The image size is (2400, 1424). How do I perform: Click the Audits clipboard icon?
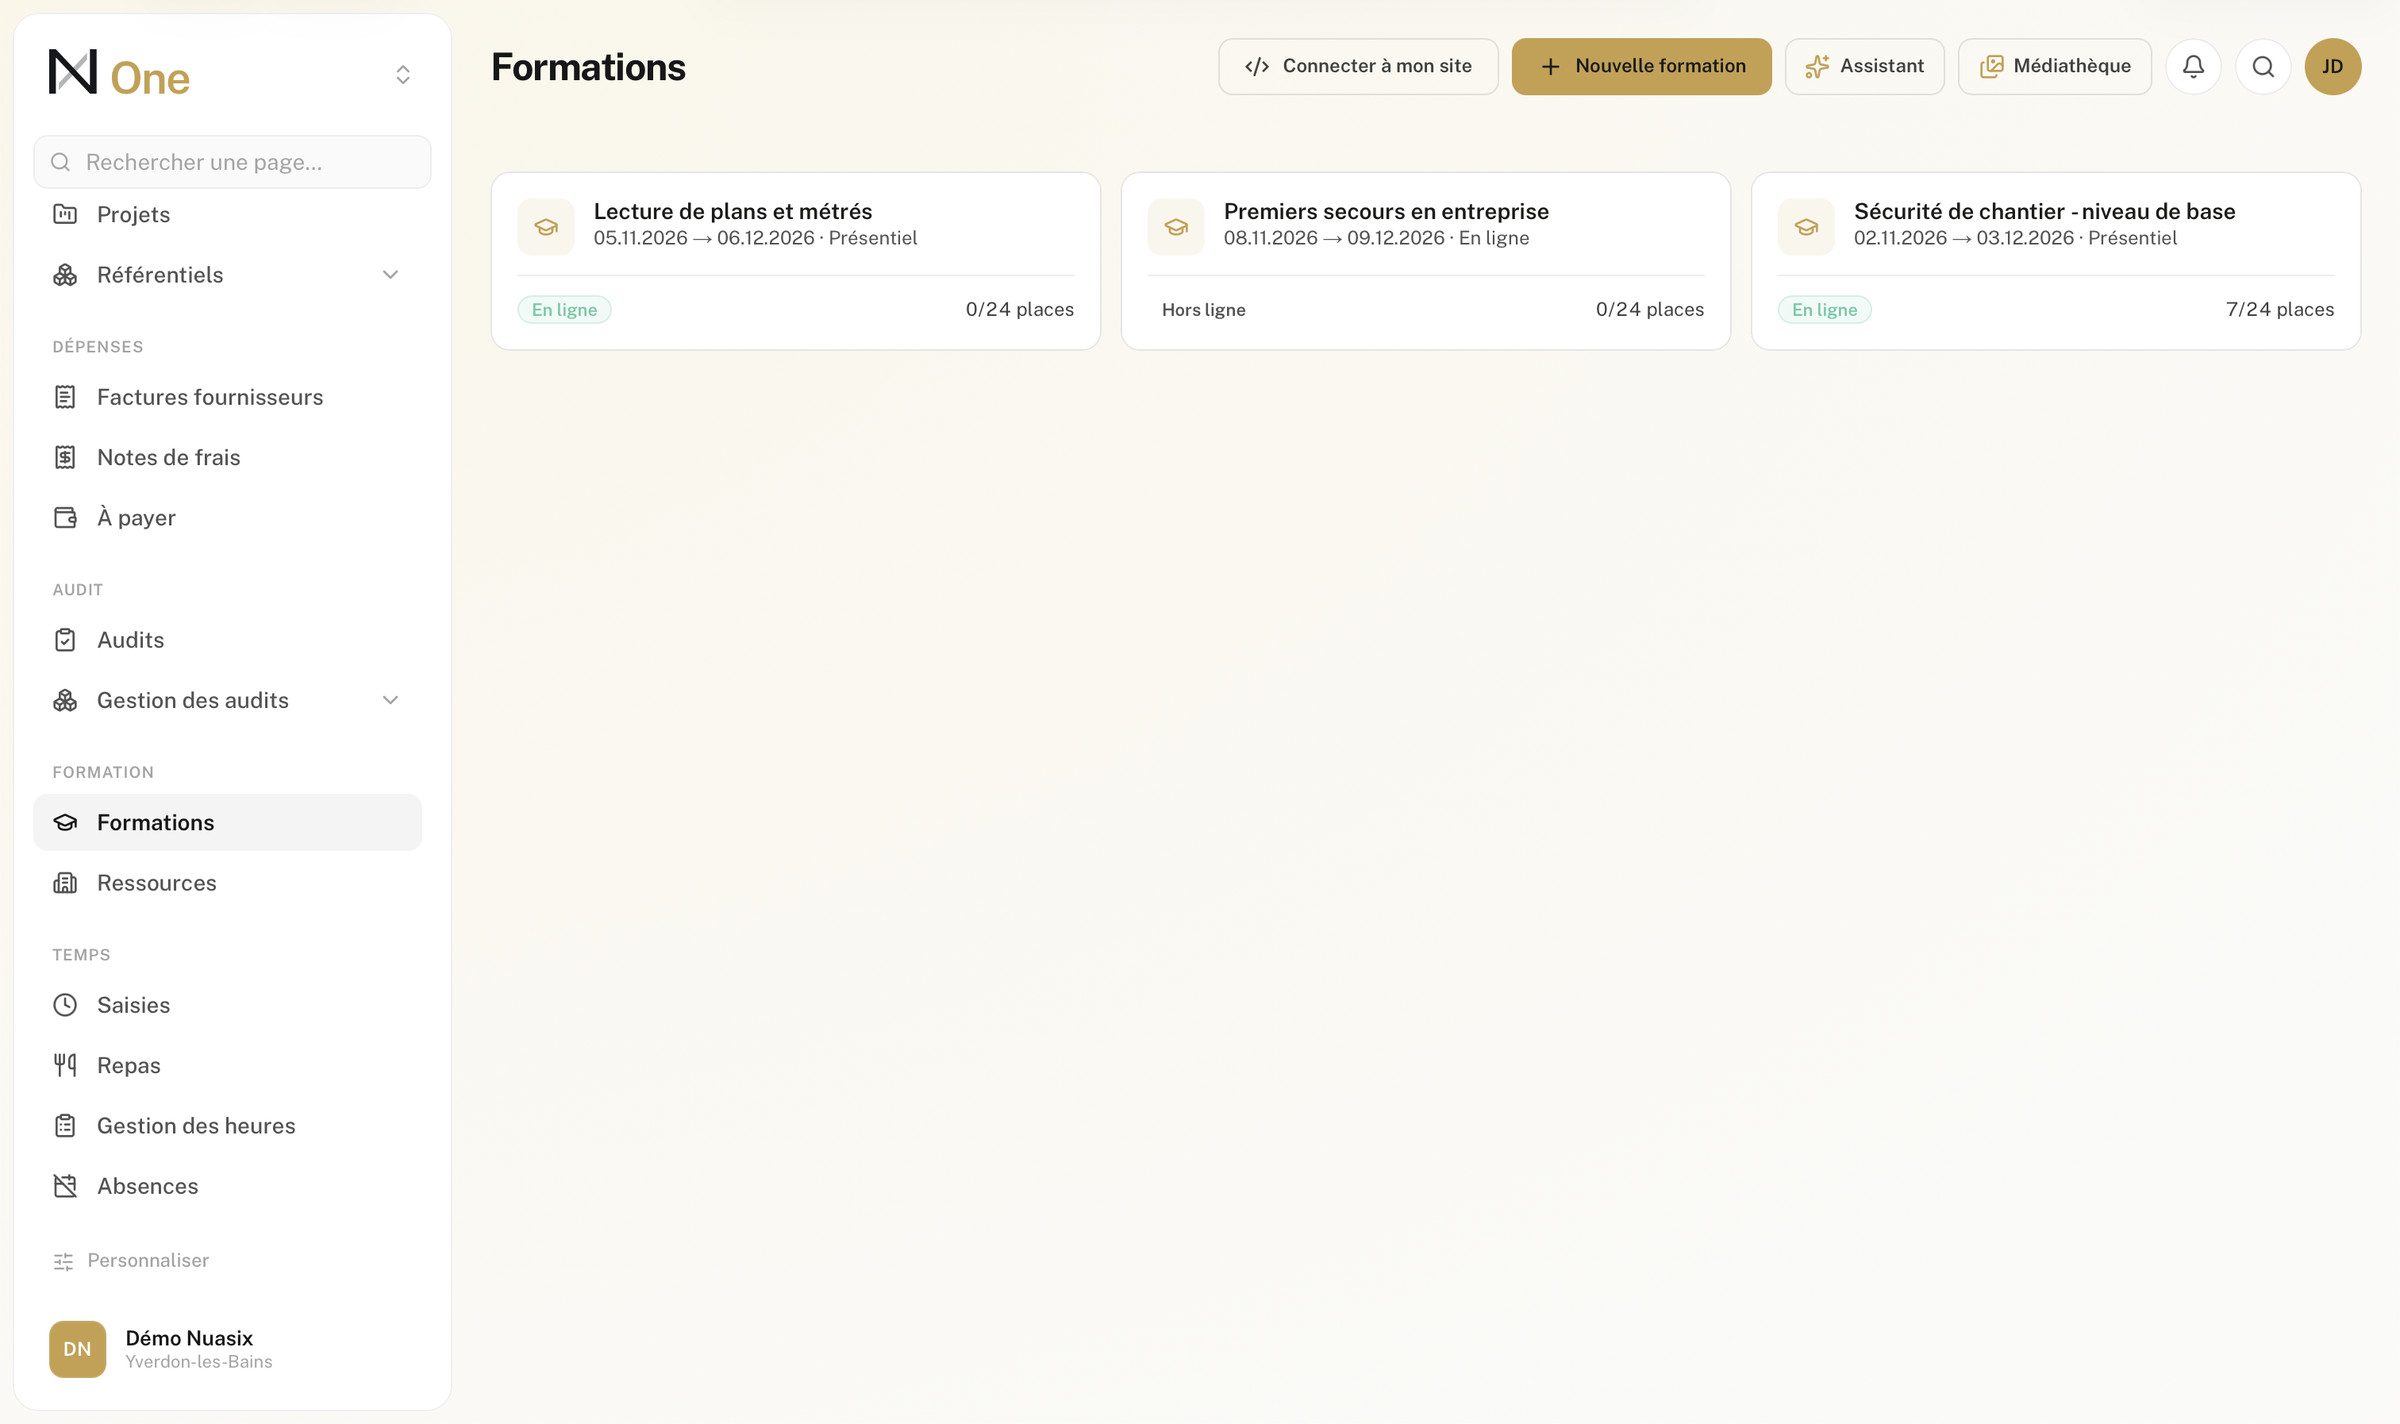tap(65, 640)
